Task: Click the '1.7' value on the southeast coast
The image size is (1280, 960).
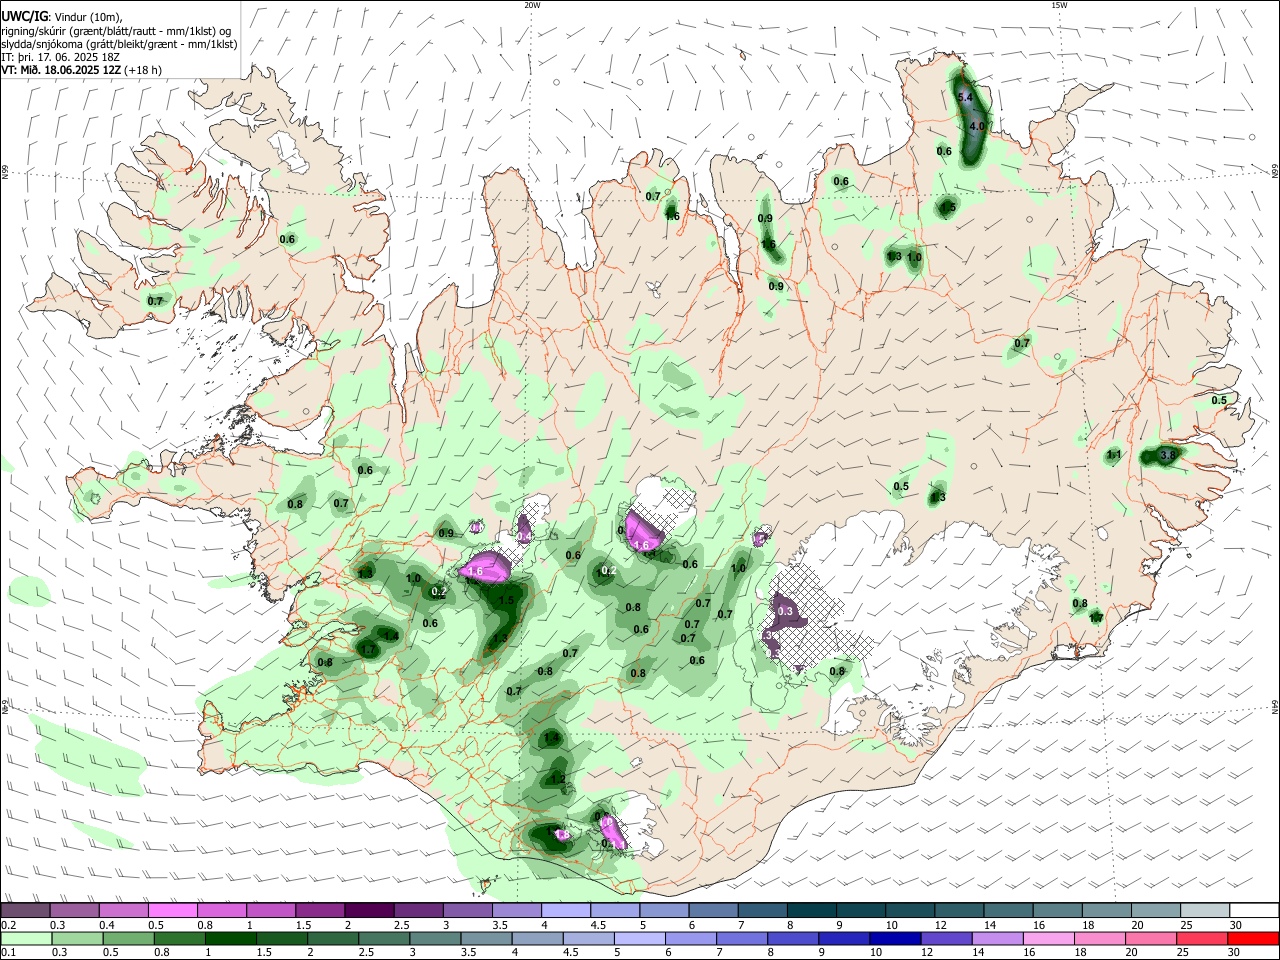Action: coord(1095,618)
